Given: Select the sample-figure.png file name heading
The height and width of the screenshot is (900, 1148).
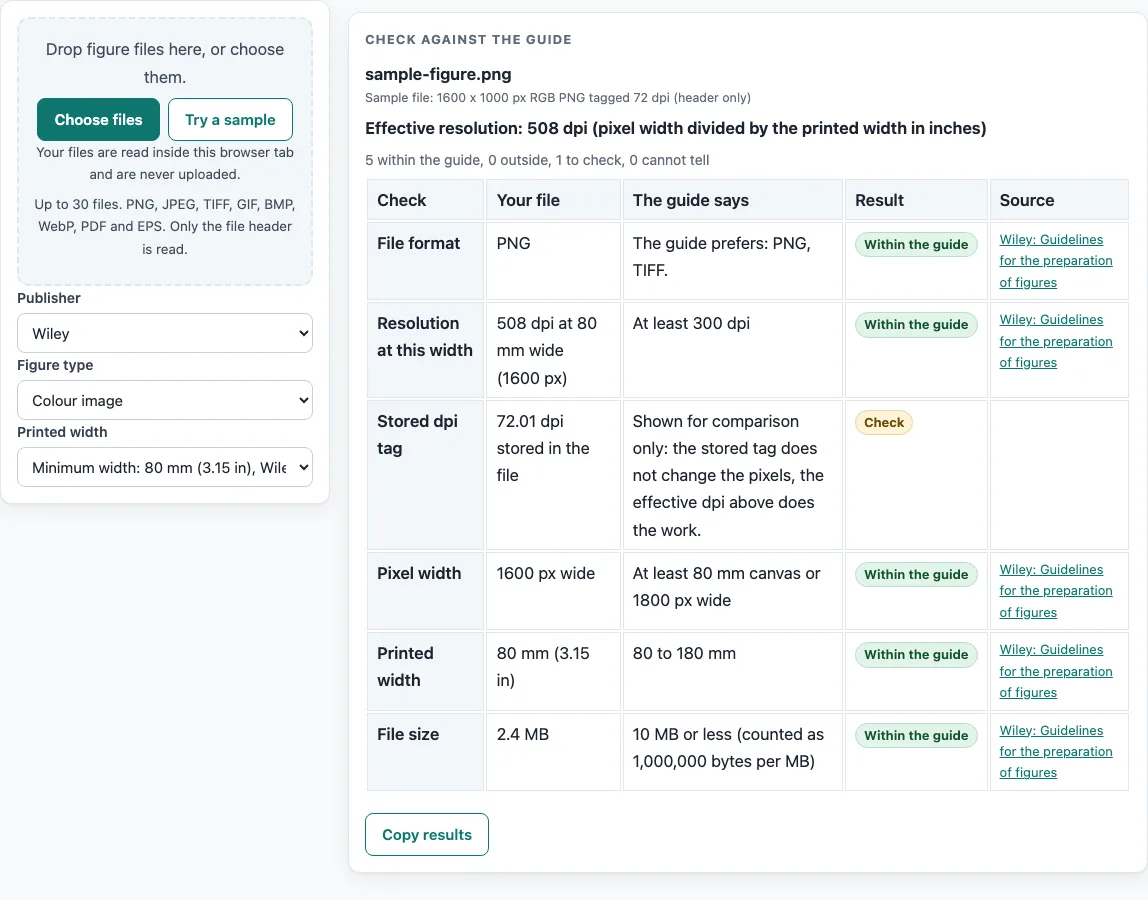Looking at the screenshot, I should pyautogui.click(x=439, y=74).
